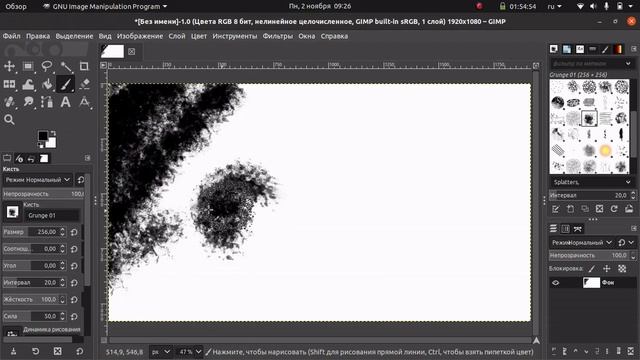Toggle Quick Mask at canvas bottom-left
The height and width of the screenshot is (360, 640).
click(104, 340)
